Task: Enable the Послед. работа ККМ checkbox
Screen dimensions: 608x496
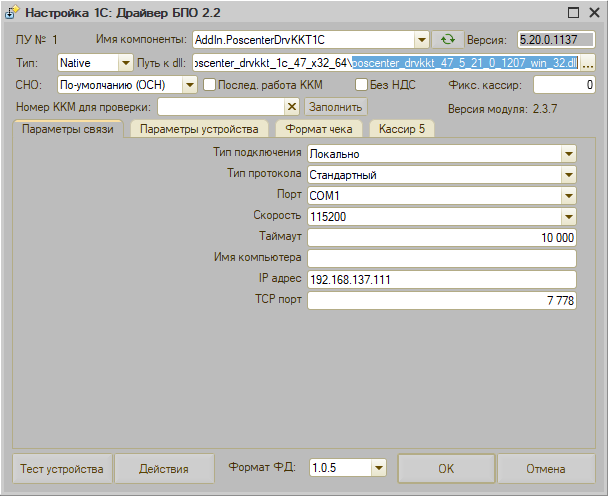Action: (x=210, y=85)
